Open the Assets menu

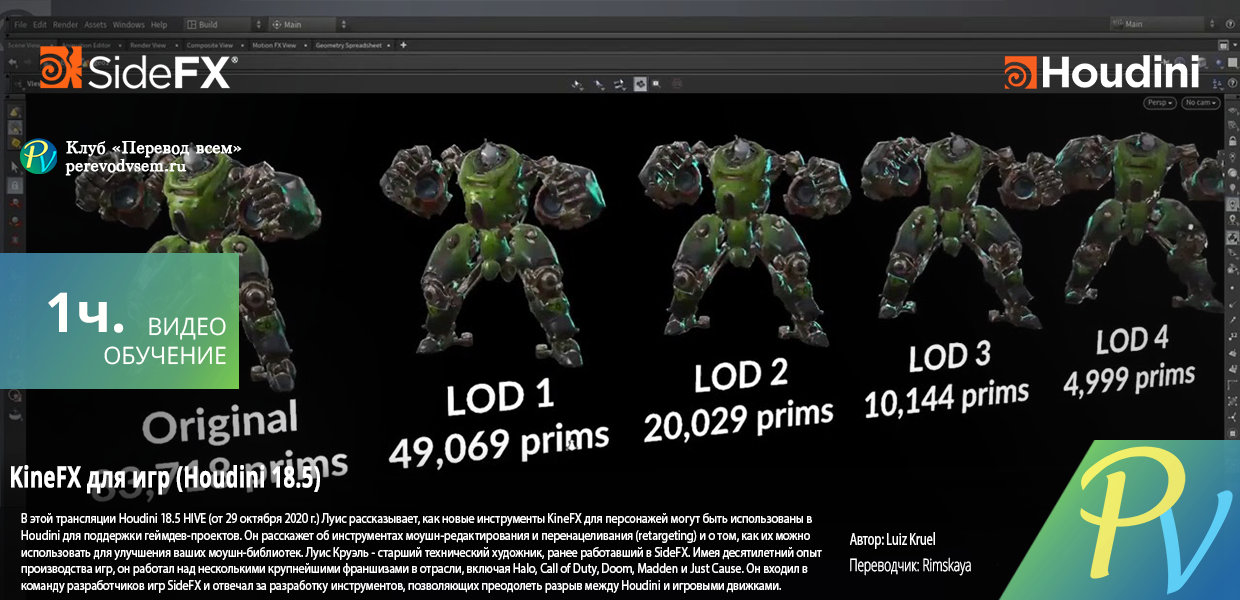95,24
